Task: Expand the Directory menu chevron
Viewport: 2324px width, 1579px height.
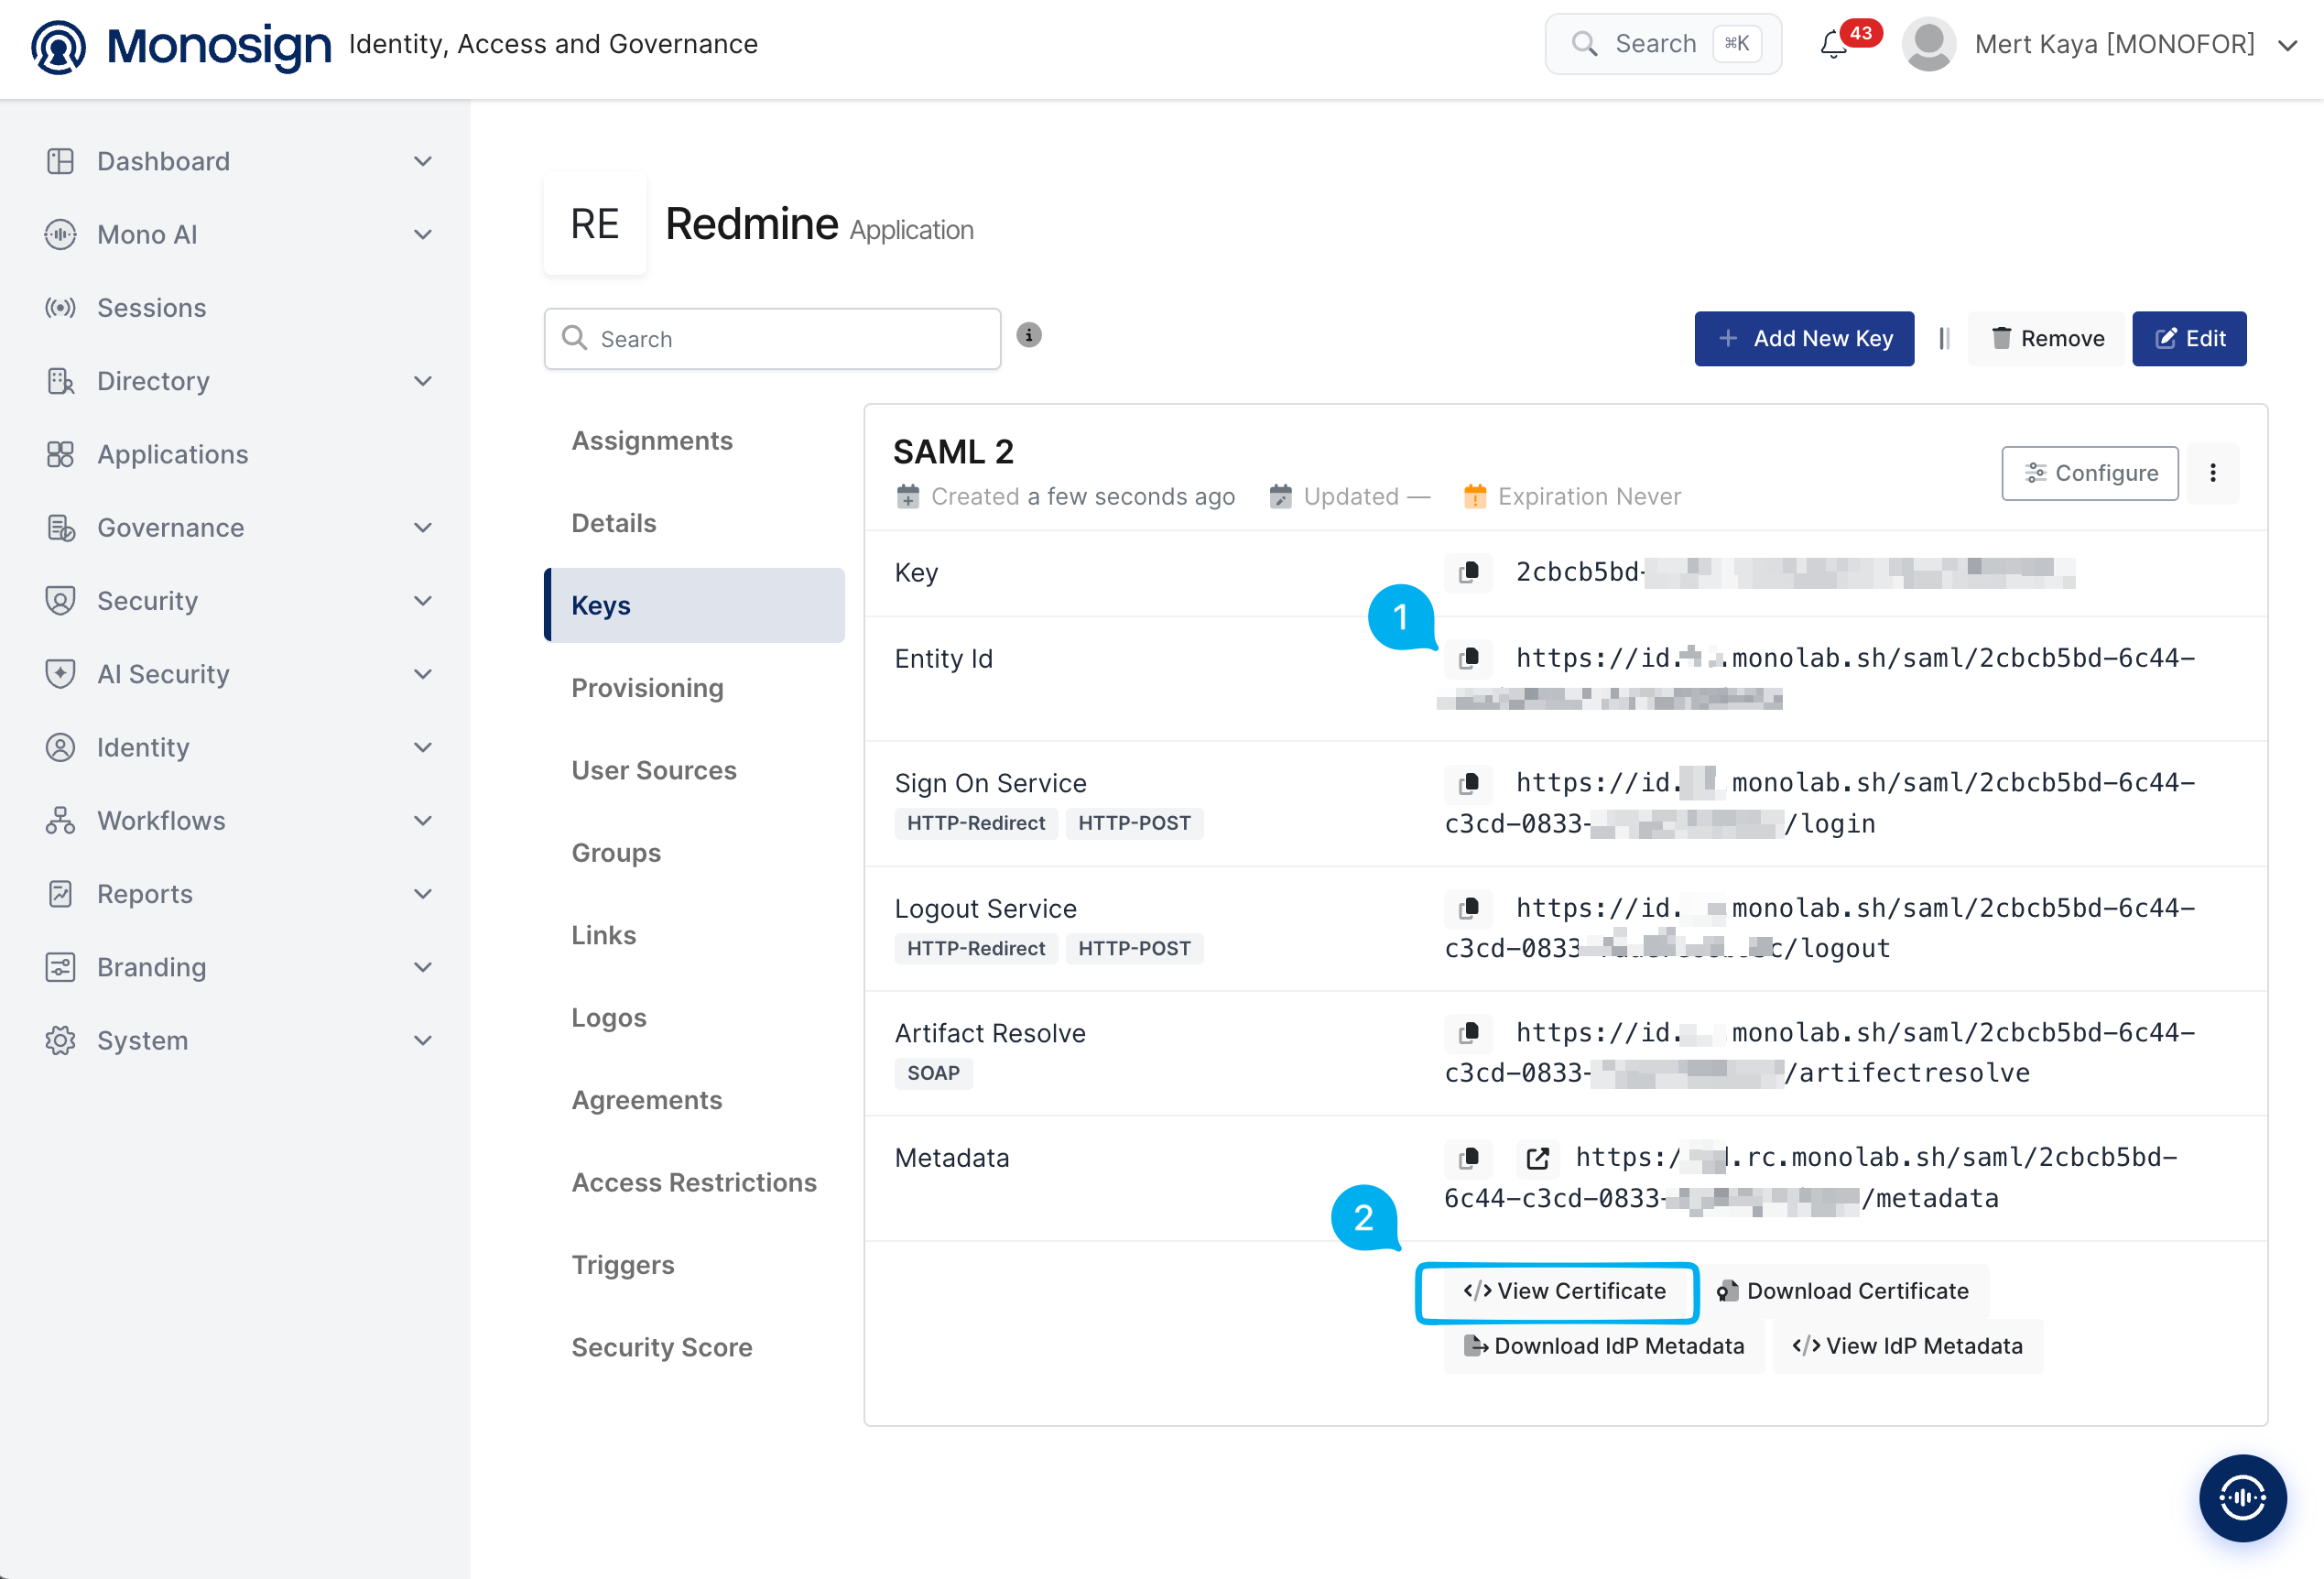Action: pyautogui.click(x=423, y=381)
